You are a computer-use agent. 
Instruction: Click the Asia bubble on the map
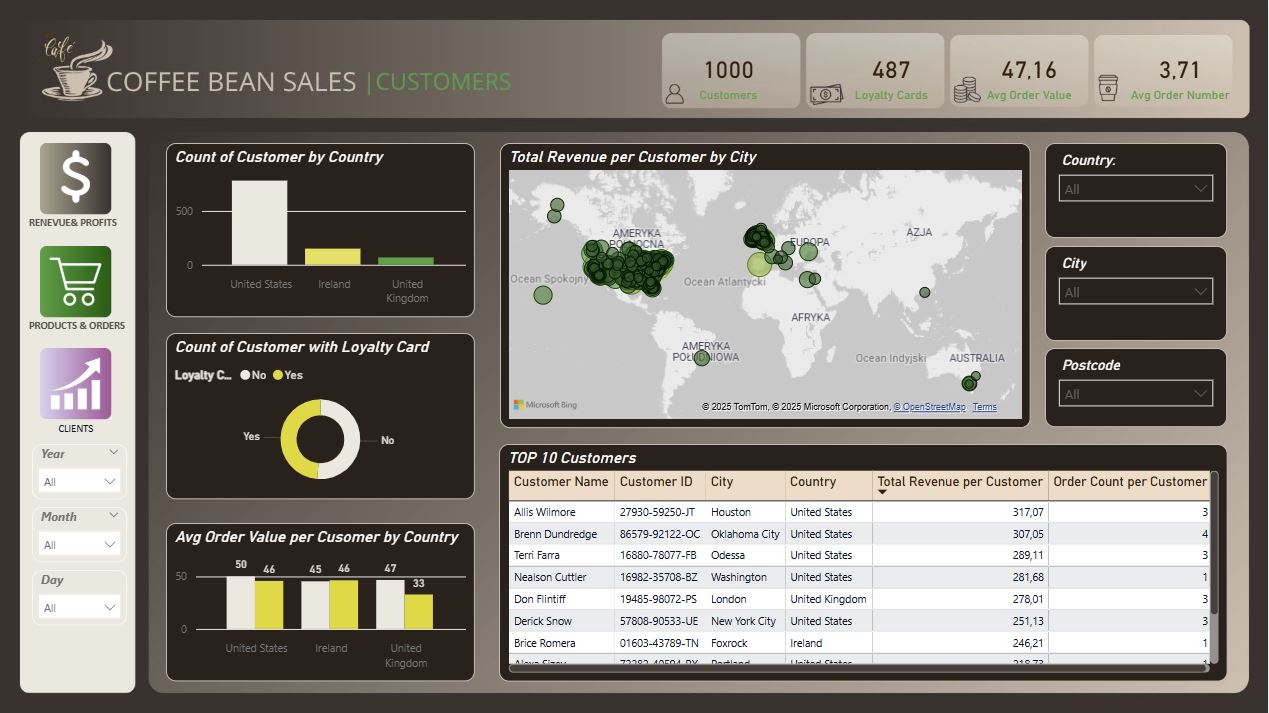[x=924, y=292]
